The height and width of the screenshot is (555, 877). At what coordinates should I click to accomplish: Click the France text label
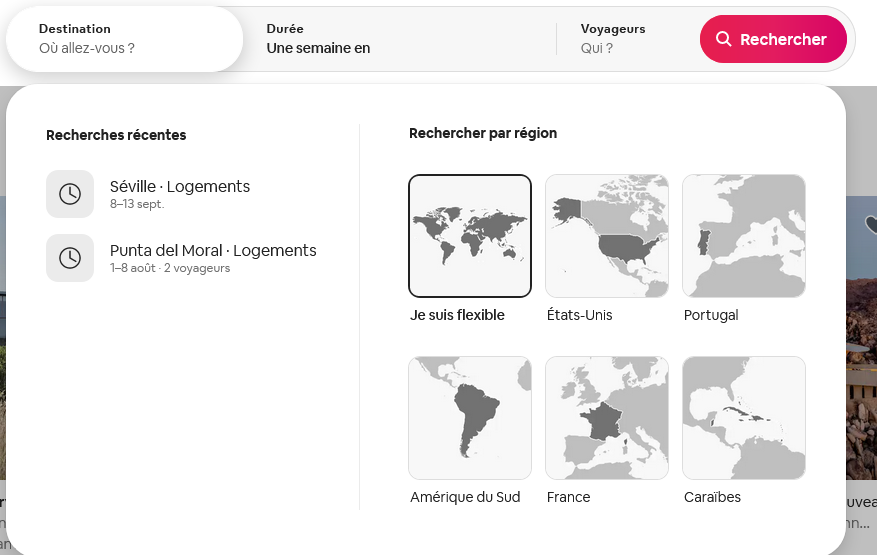pos(569,497)
